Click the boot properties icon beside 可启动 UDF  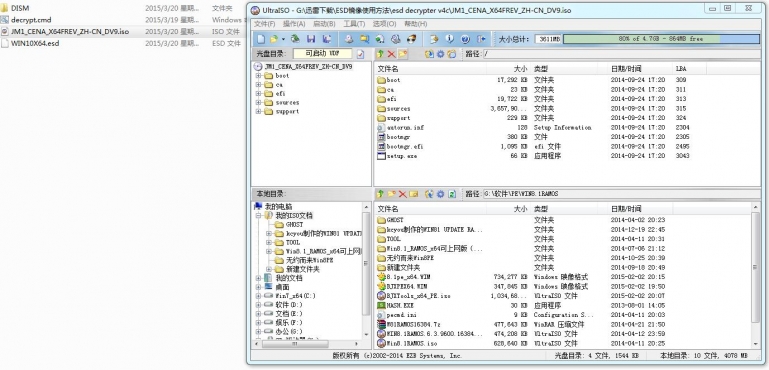point(360,54)
